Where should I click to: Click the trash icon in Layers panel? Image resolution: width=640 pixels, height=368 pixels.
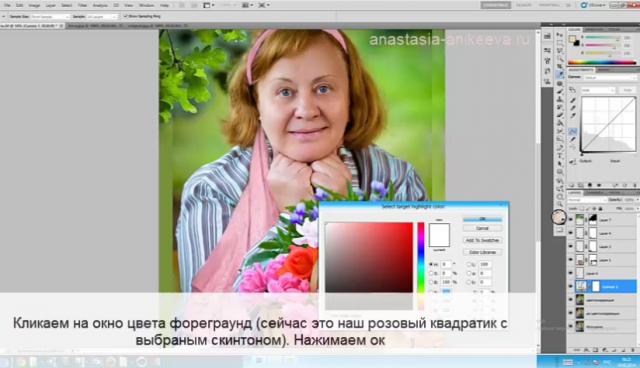pos(633,350)
